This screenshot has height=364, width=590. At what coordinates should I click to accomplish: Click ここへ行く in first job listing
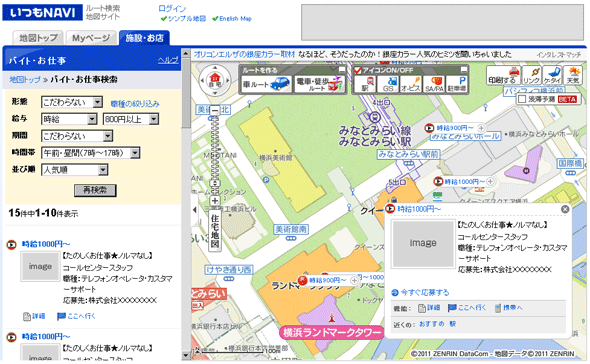coord(76,316)
